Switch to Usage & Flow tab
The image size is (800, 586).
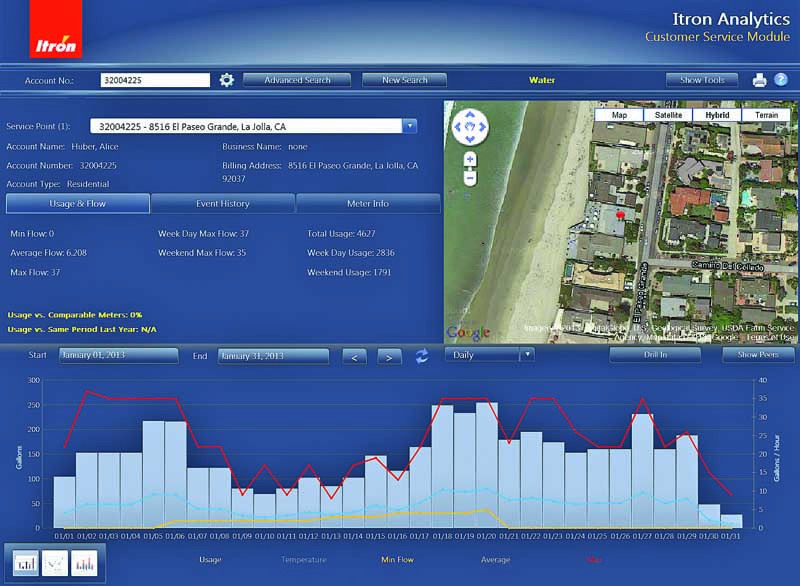pyautogui.click(x=78, y=203)
